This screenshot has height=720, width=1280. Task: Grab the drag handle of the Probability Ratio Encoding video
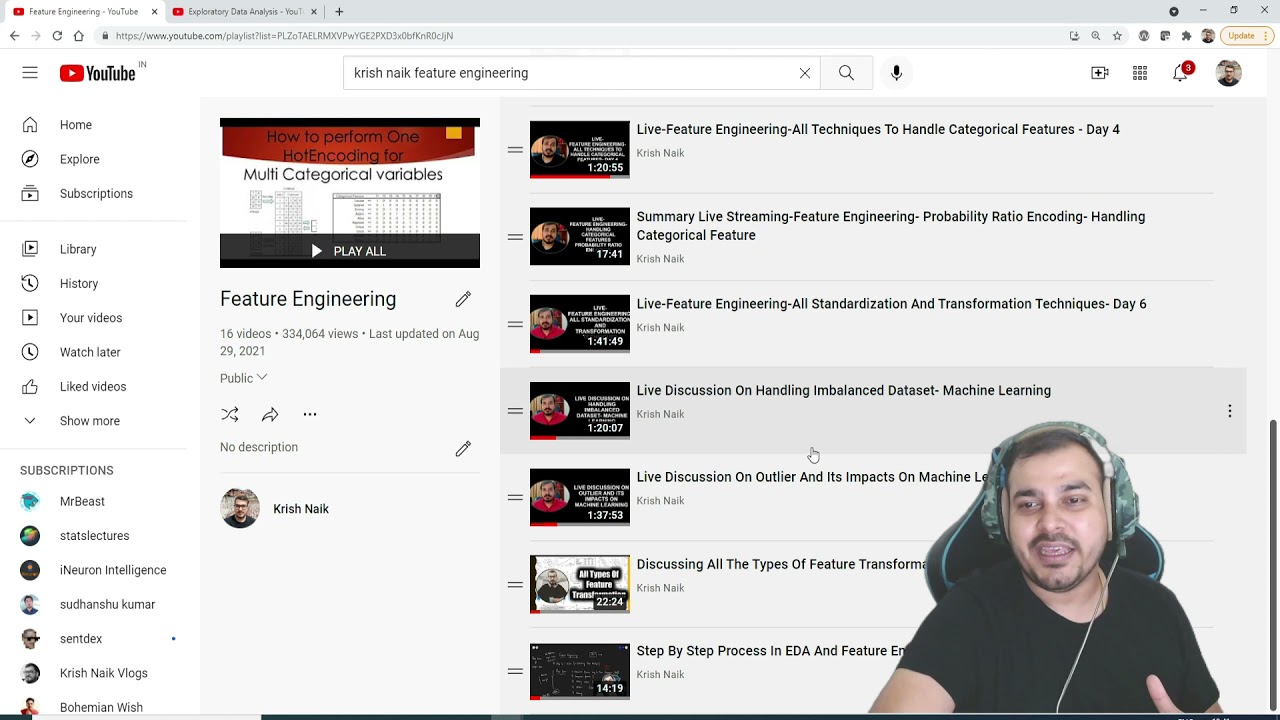coord(515,237)
